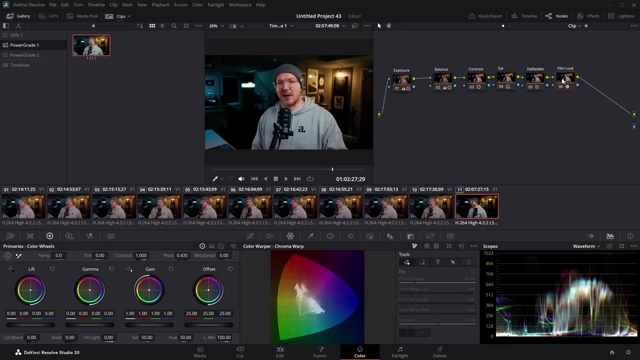Open the LUTs panel
Image resolution: width=640 pixels, height=360 pixels.
click(49, 16)
